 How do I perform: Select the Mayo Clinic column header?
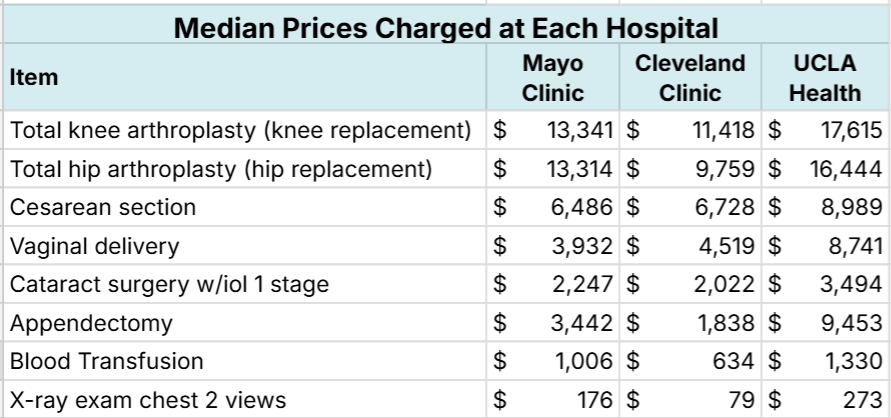point(553,78)
